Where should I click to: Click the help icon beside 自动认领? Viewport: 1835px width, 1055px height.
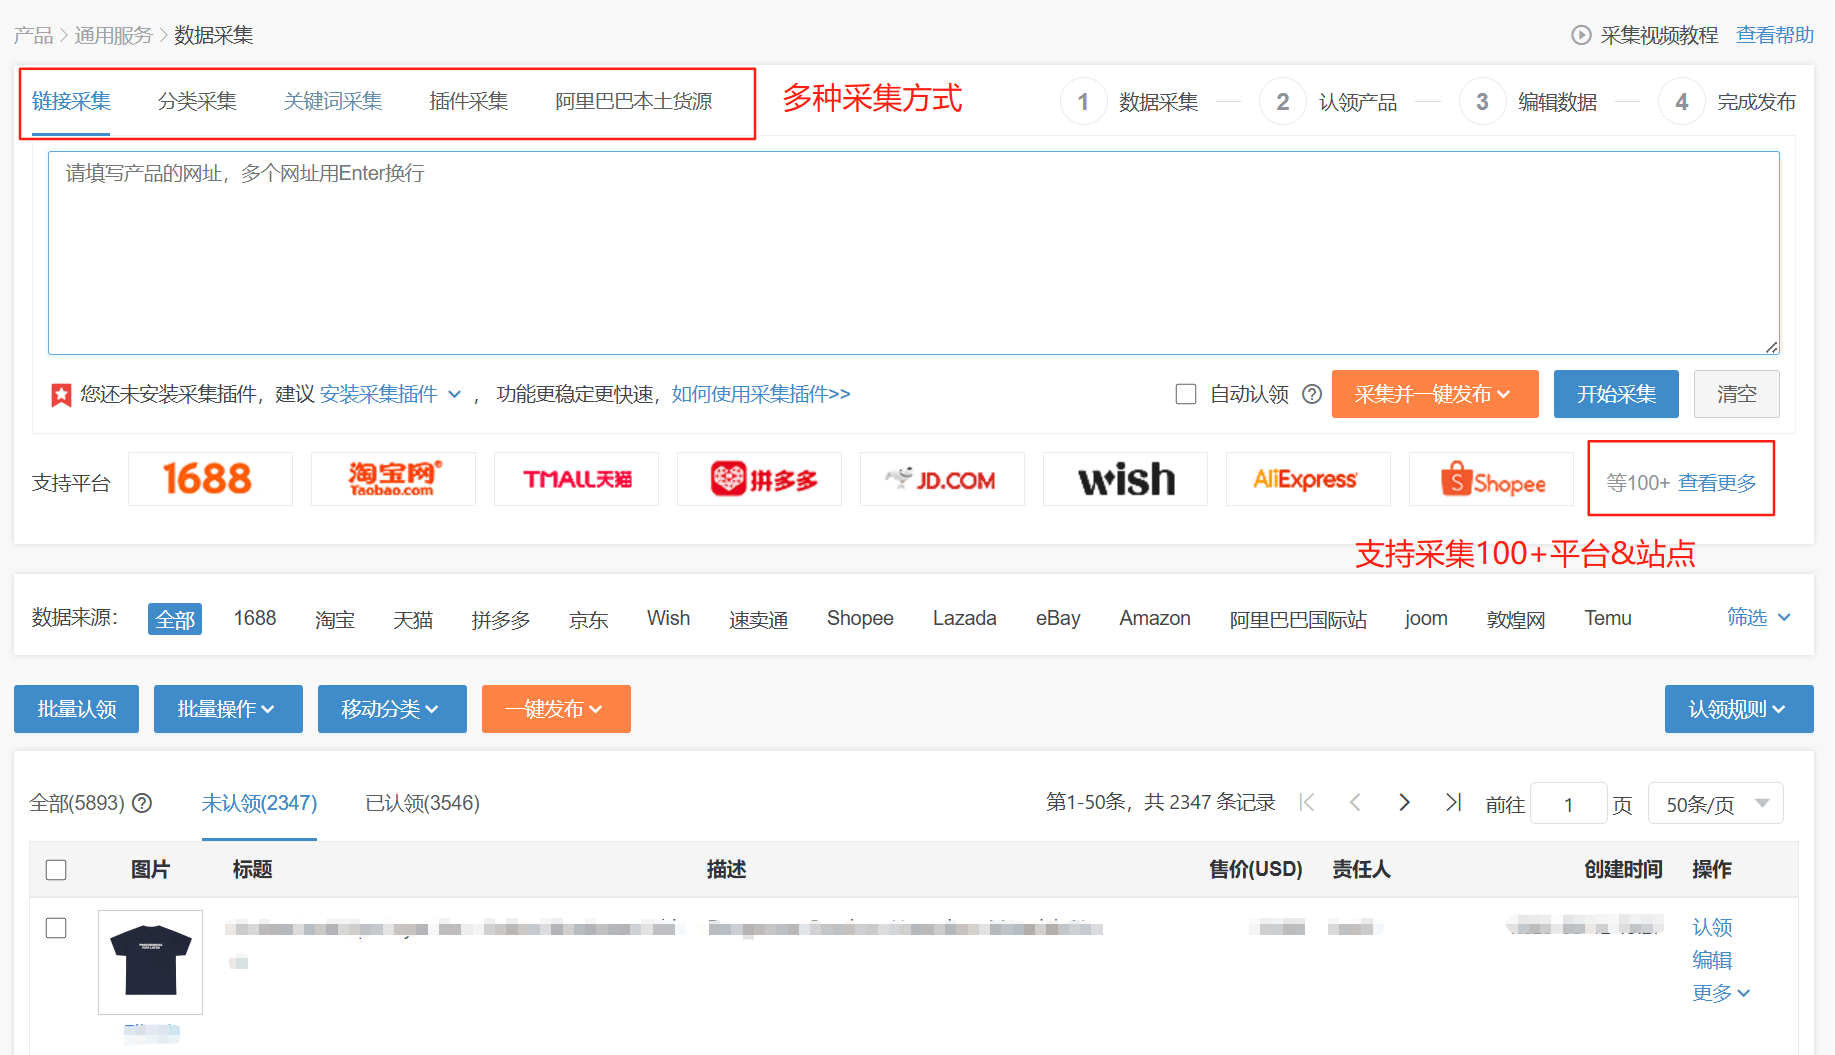(x=1312, y=394)
